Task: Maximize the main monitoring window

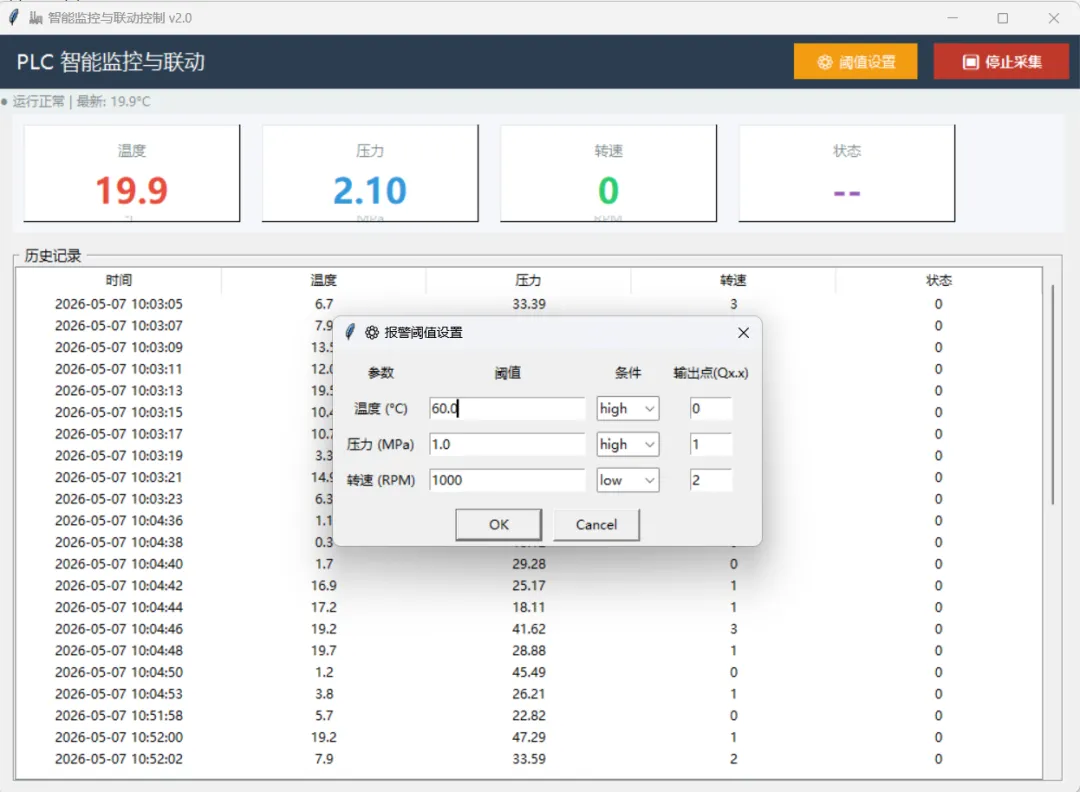Action: [1003, 18]
